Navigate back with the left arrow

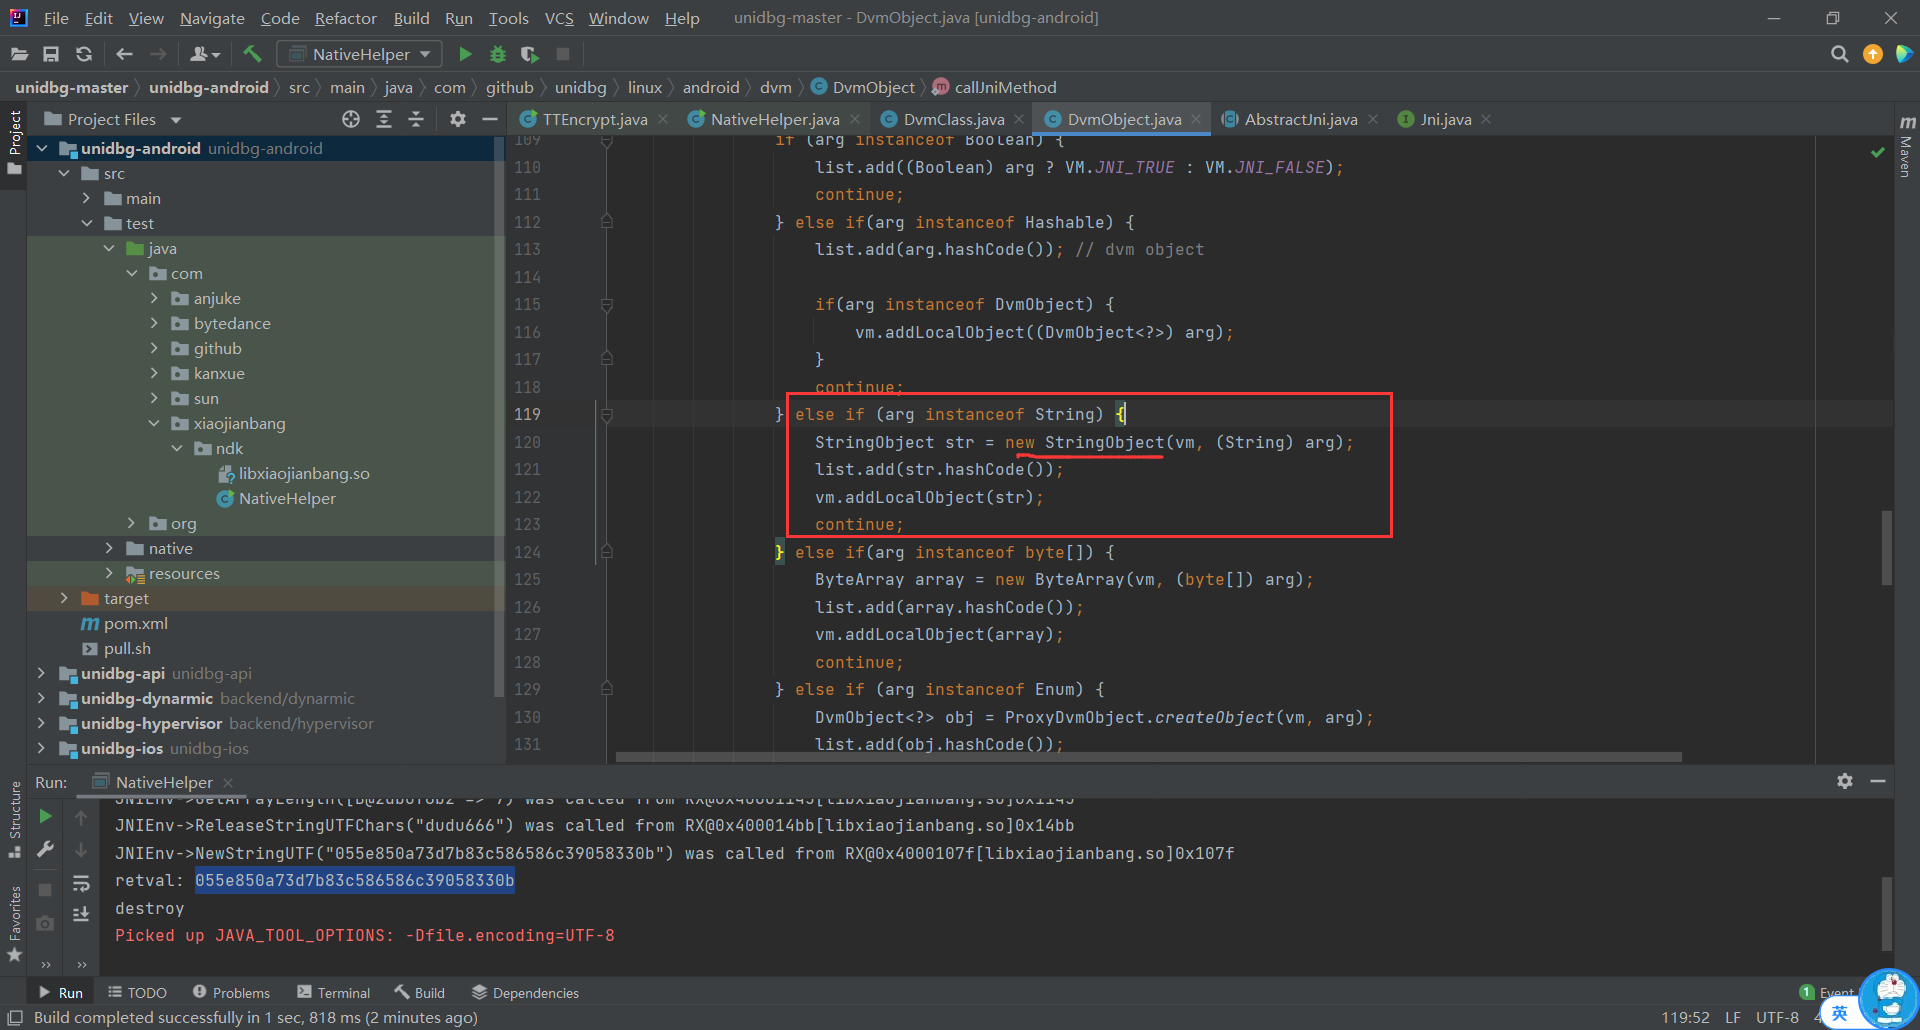point(124,54)
